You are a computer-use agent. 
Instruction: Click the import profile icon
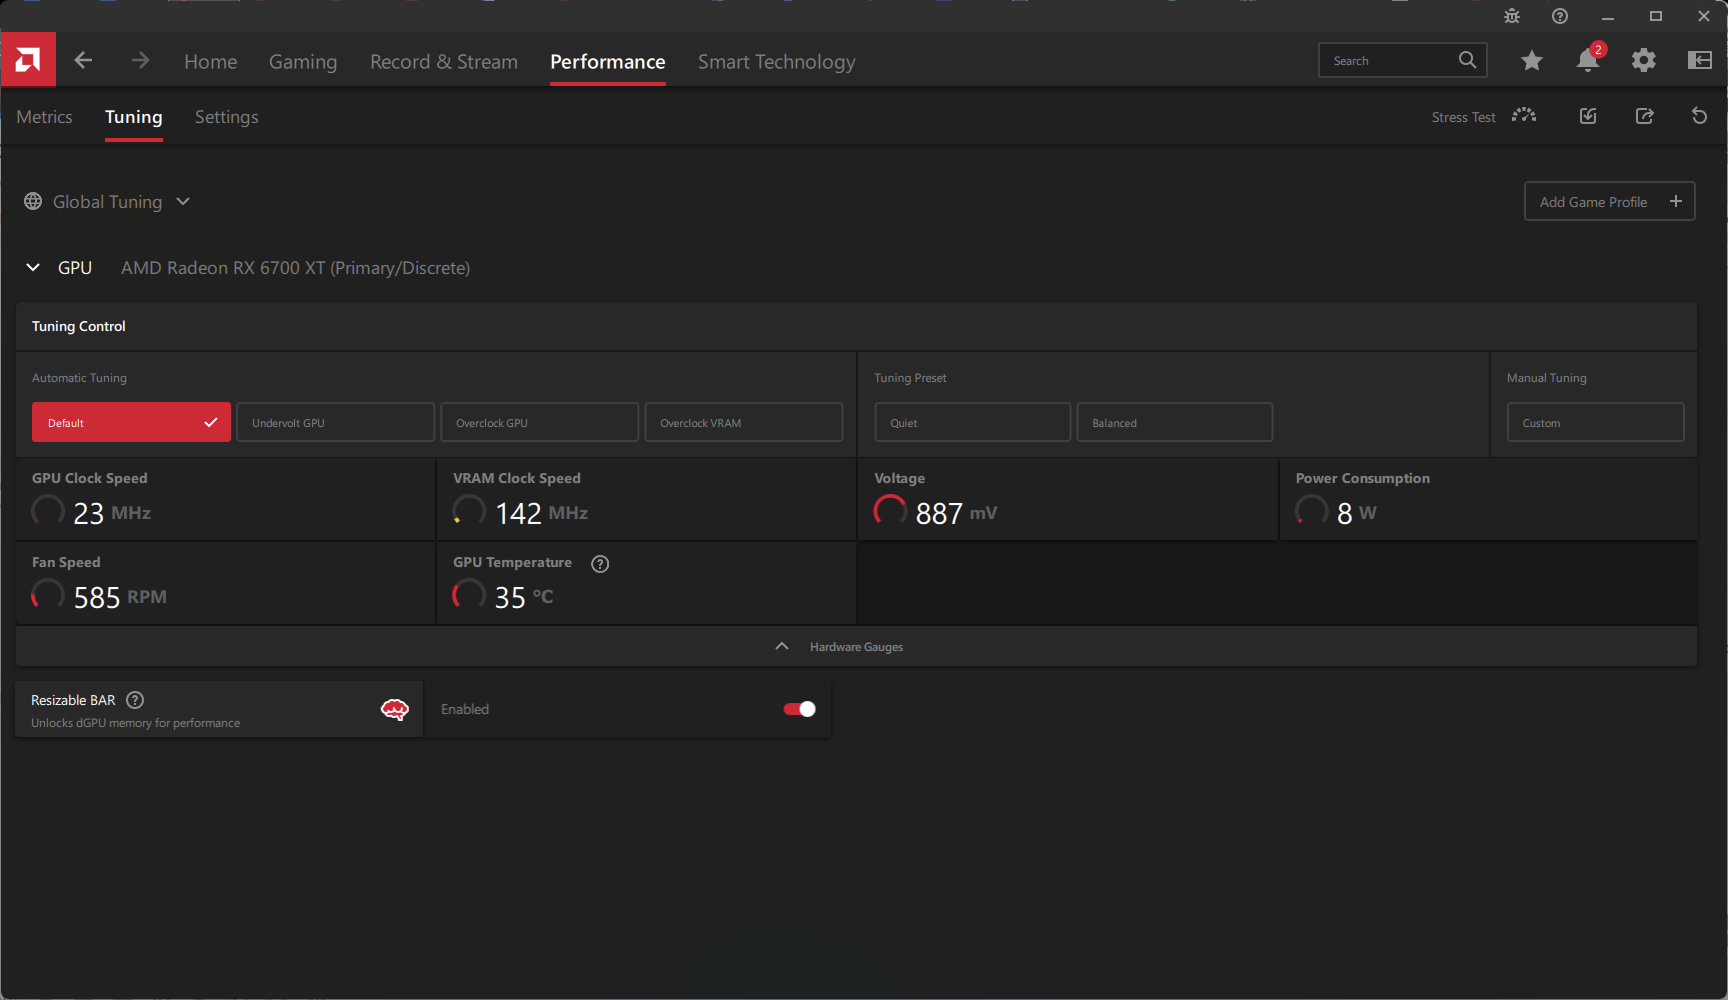coord(1588,116)
